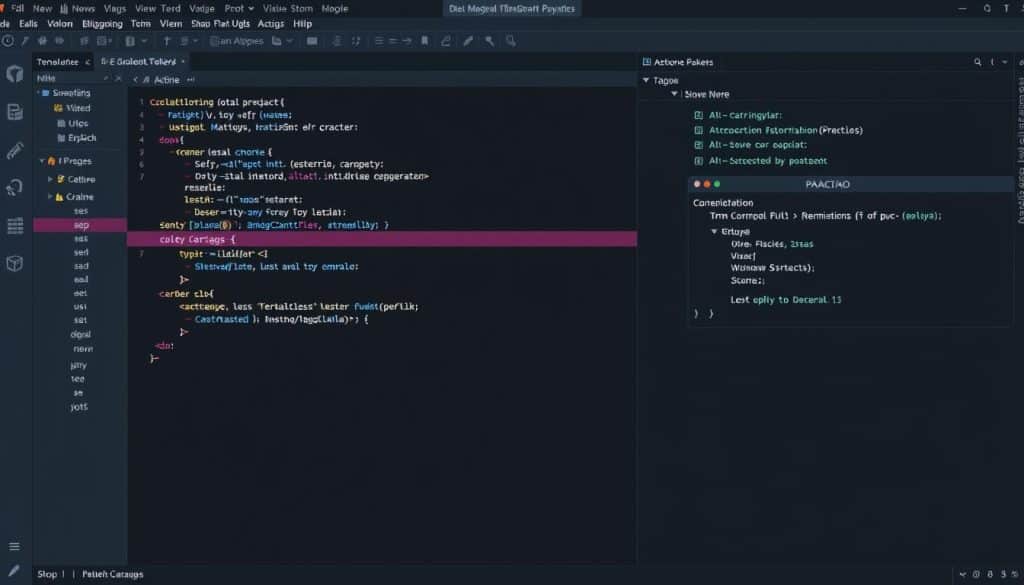The height and width of the screenshot is (585, 1024).
Task: Search in the Actione Pakers panel
Action: (x=978, y=62)
